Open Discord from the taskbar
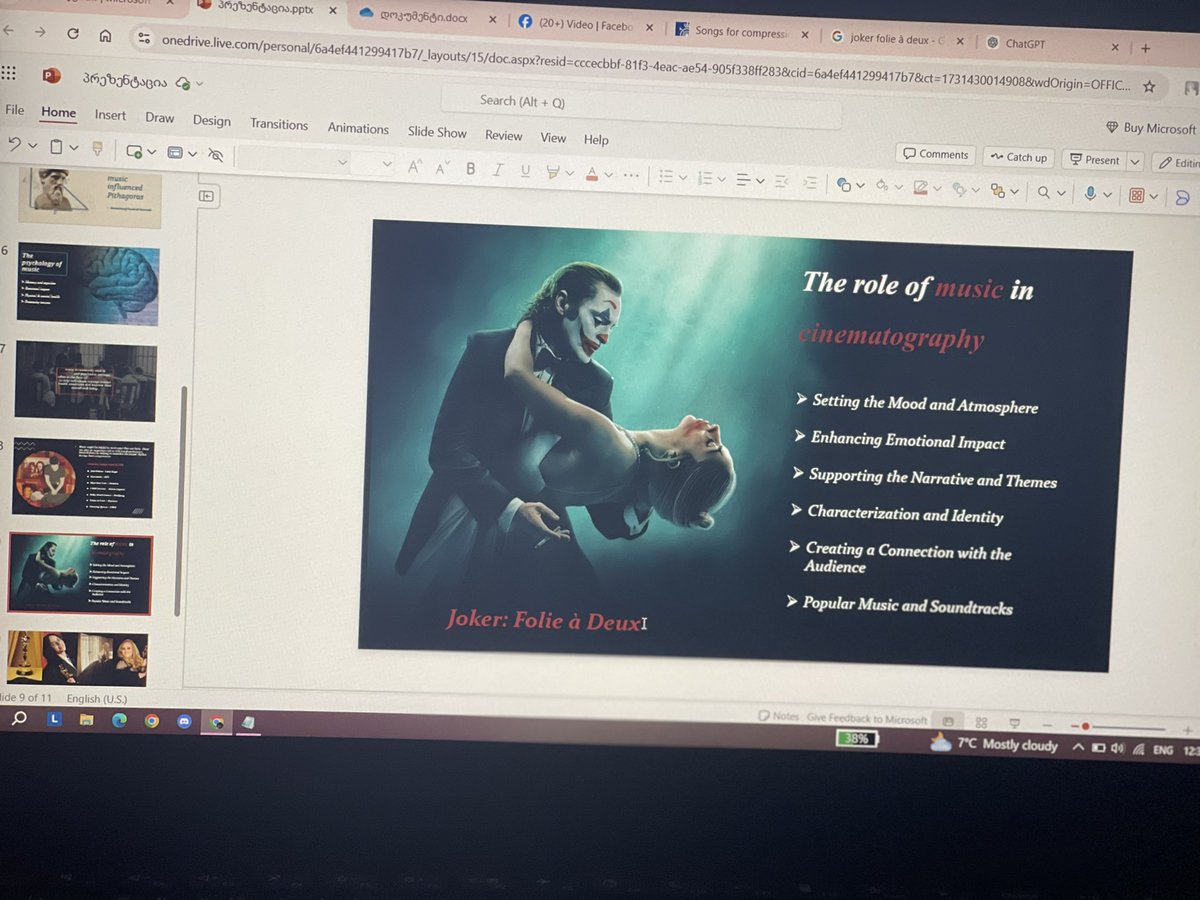The width and height of the screenshot is (1200, 900). click(x=183, y=721)
